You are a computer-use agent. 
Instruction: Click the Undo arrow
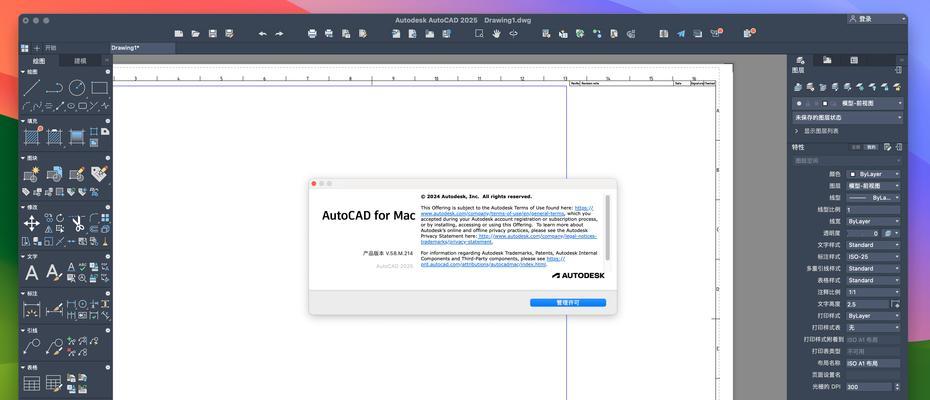262,34
